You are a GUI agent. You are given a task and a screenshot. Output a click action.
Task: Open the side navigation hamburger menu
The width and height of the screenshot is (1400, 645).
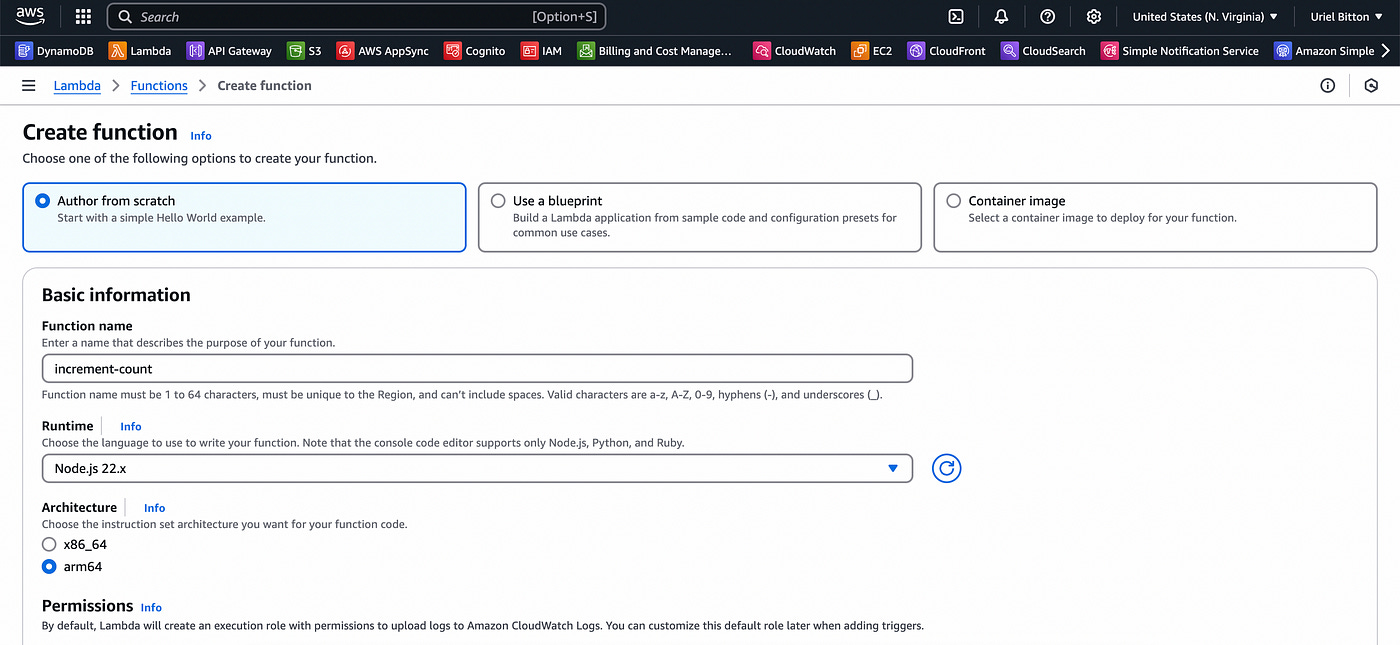[29, 86]
